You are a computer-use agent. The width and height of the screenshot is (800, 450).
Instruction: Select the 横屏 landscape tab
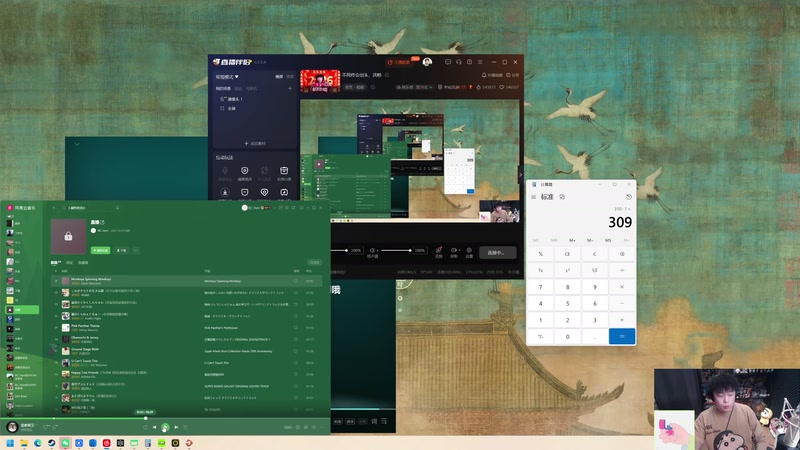tap(279, 77)
